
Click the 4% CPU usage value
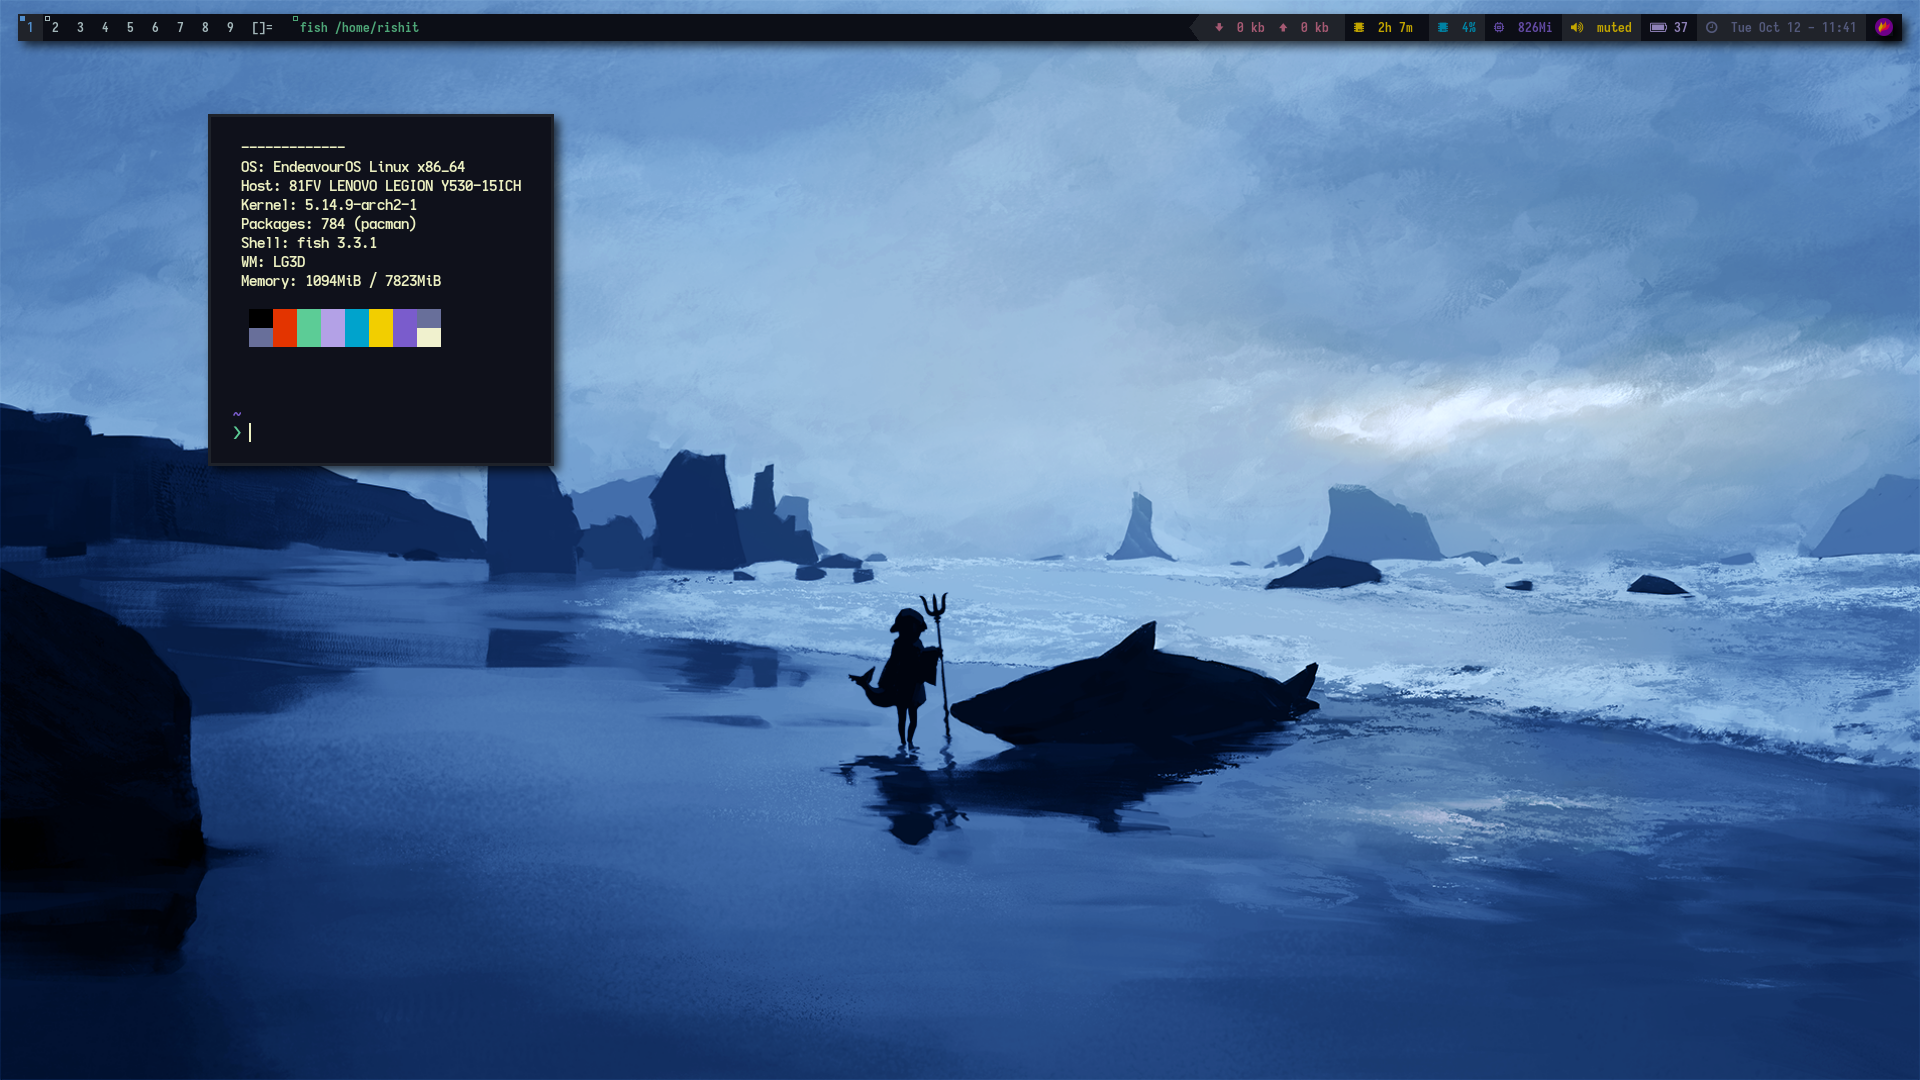coord(1469,28)
